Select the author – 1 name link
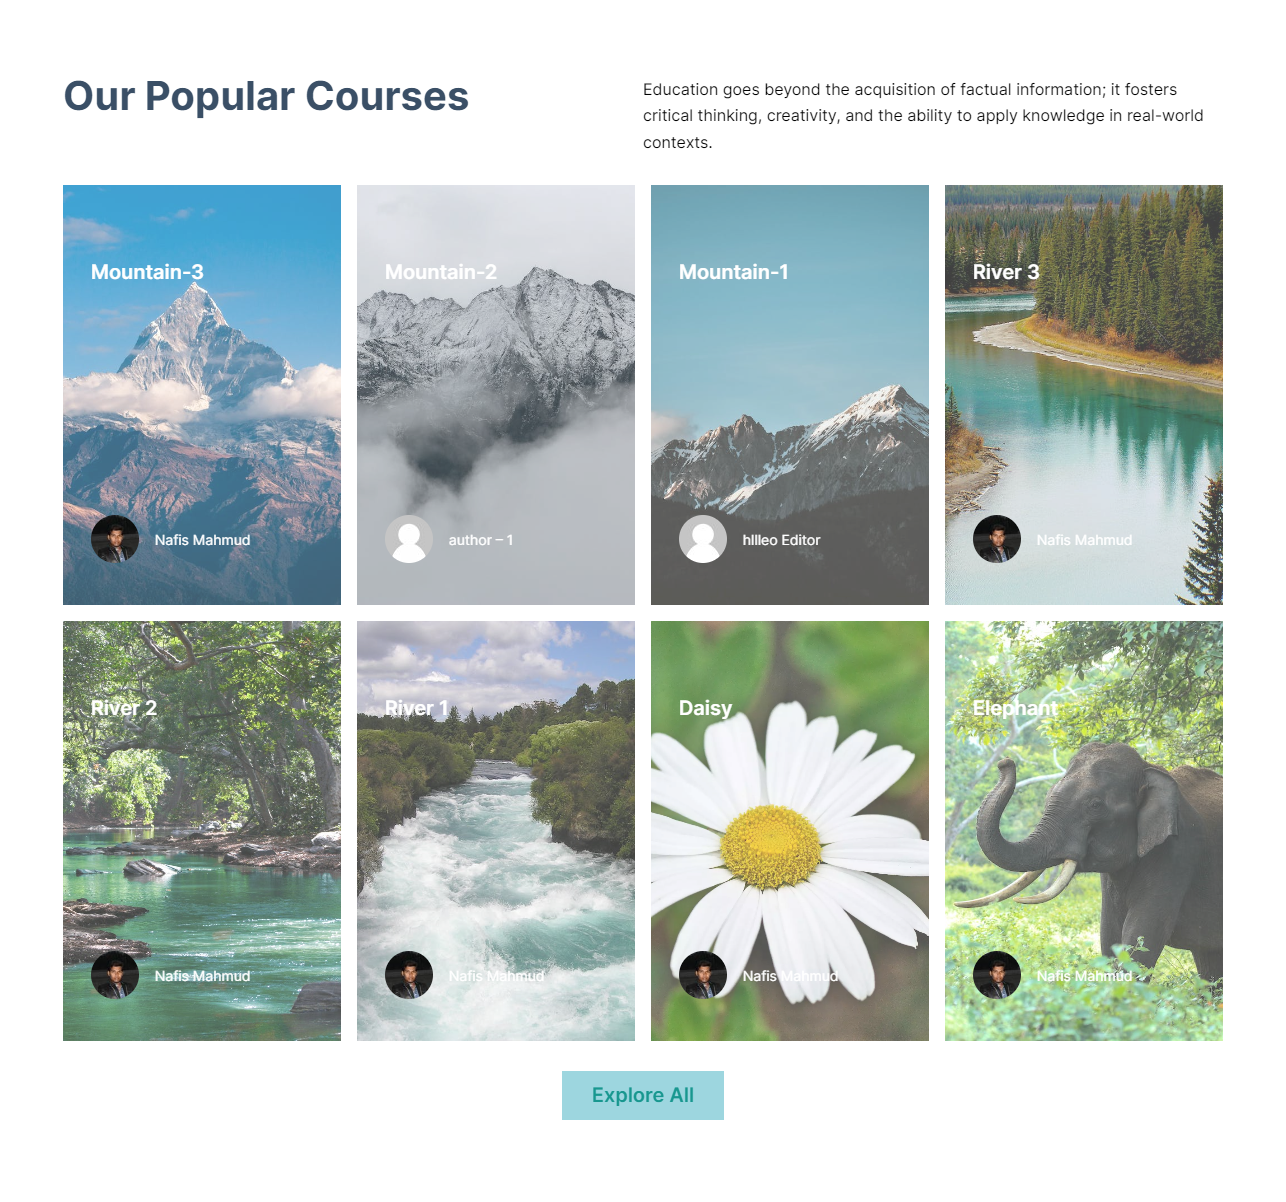The image size is (1286, 1202). pyautogui.click(x=481, y=540)
